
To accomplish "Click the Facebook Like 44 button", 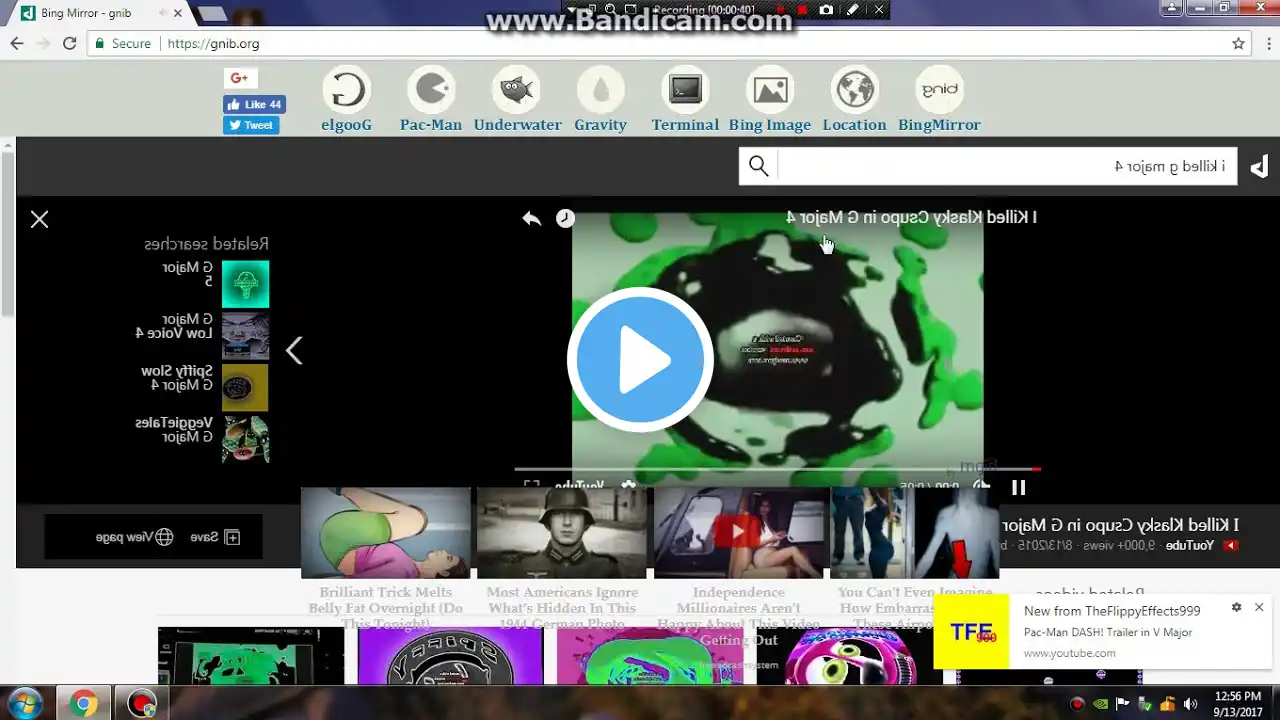I will pos(254,104).
